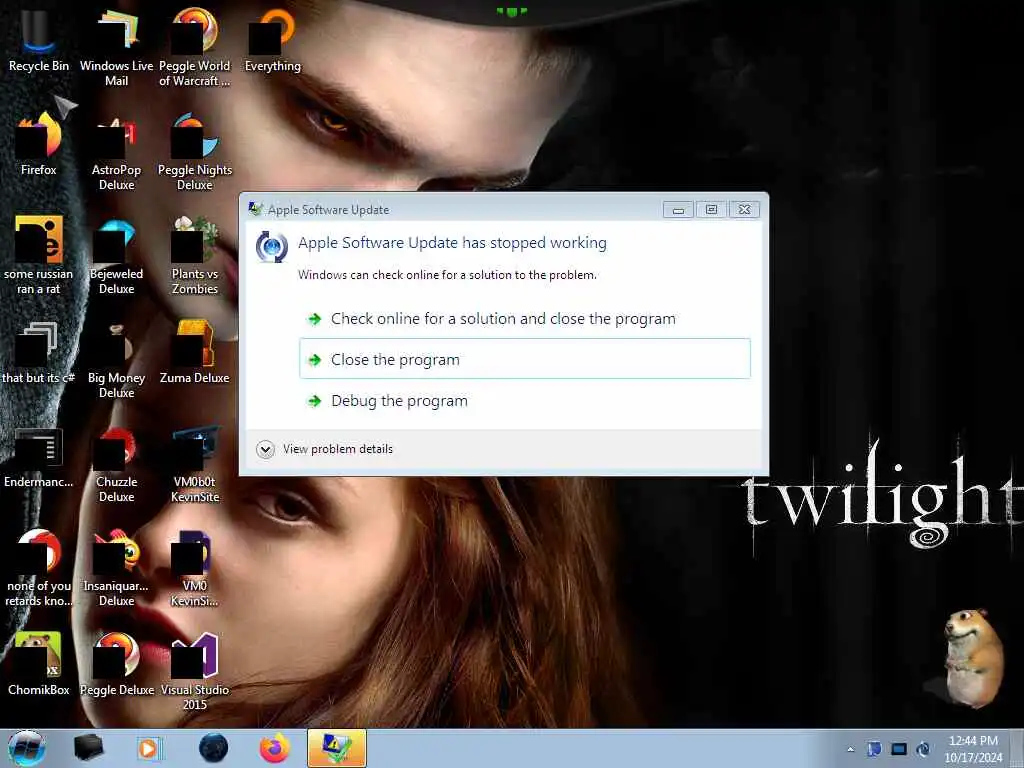Click the hamster gadget on desktop
The height and width of the screenshot is (768, 1024).
coord(973,657)
